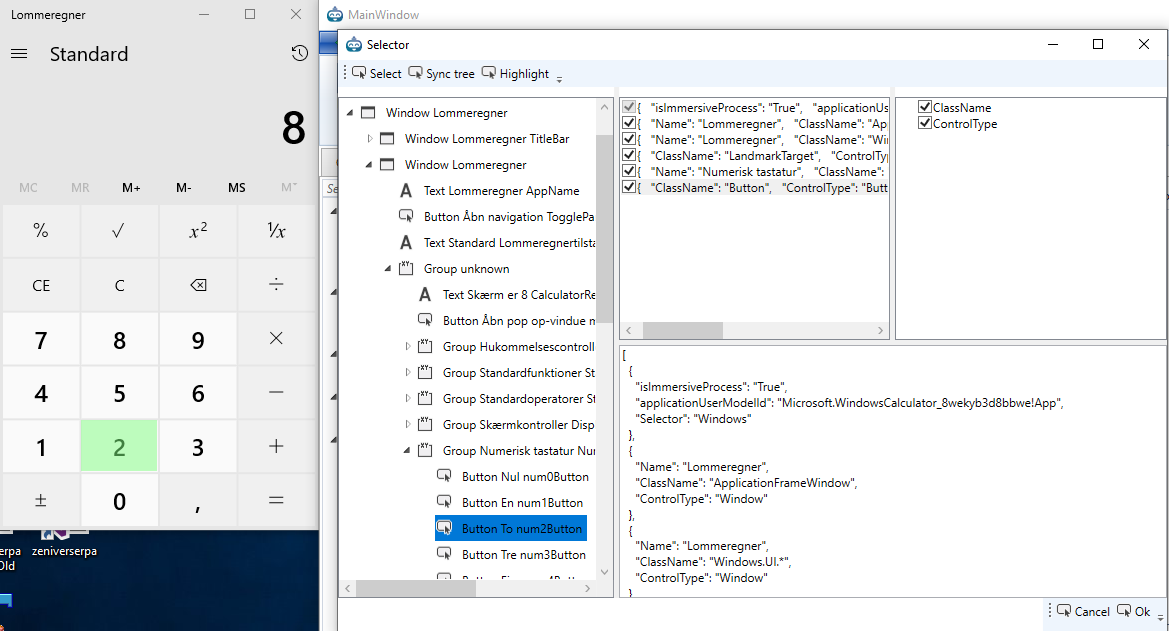Click Highlight in the Selector toolbar
Image resolution: width=1169 pixels, height=631 pixels.
(515, 73)
